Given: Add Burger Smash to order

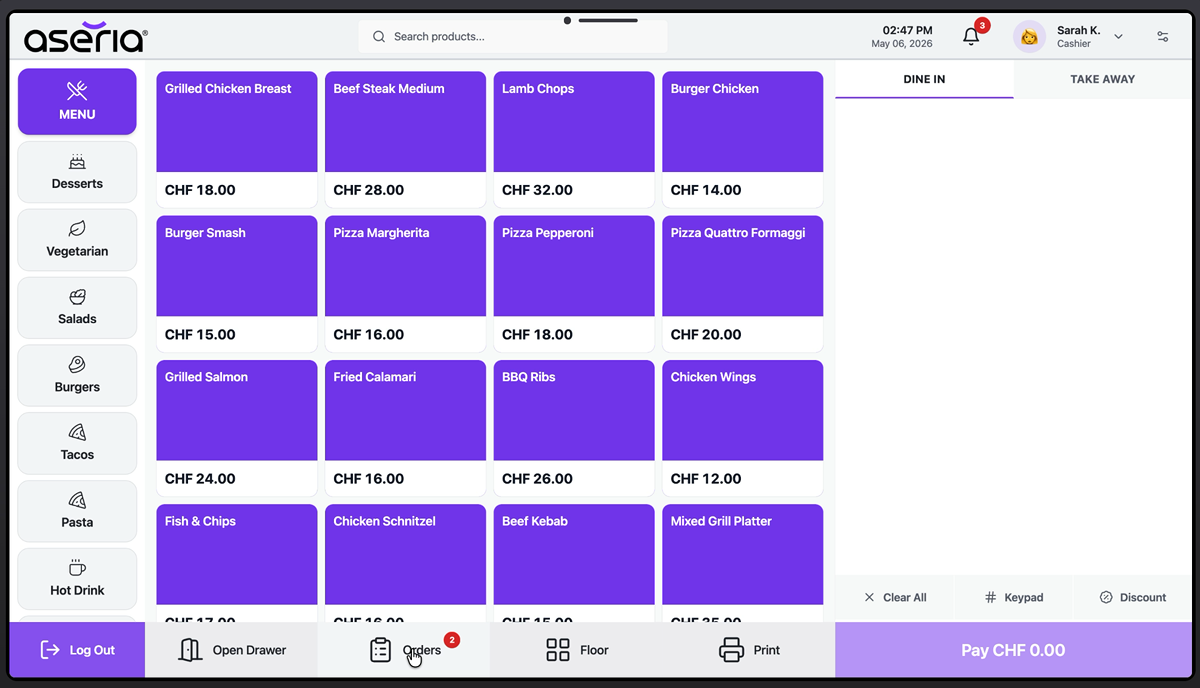Looking at the screenshot, I should 237,284.
